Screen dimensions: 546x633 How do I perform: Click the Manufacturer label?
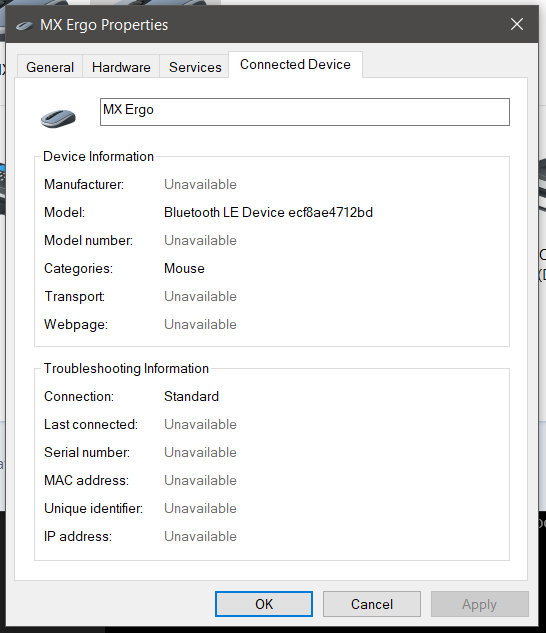(84, 184)
